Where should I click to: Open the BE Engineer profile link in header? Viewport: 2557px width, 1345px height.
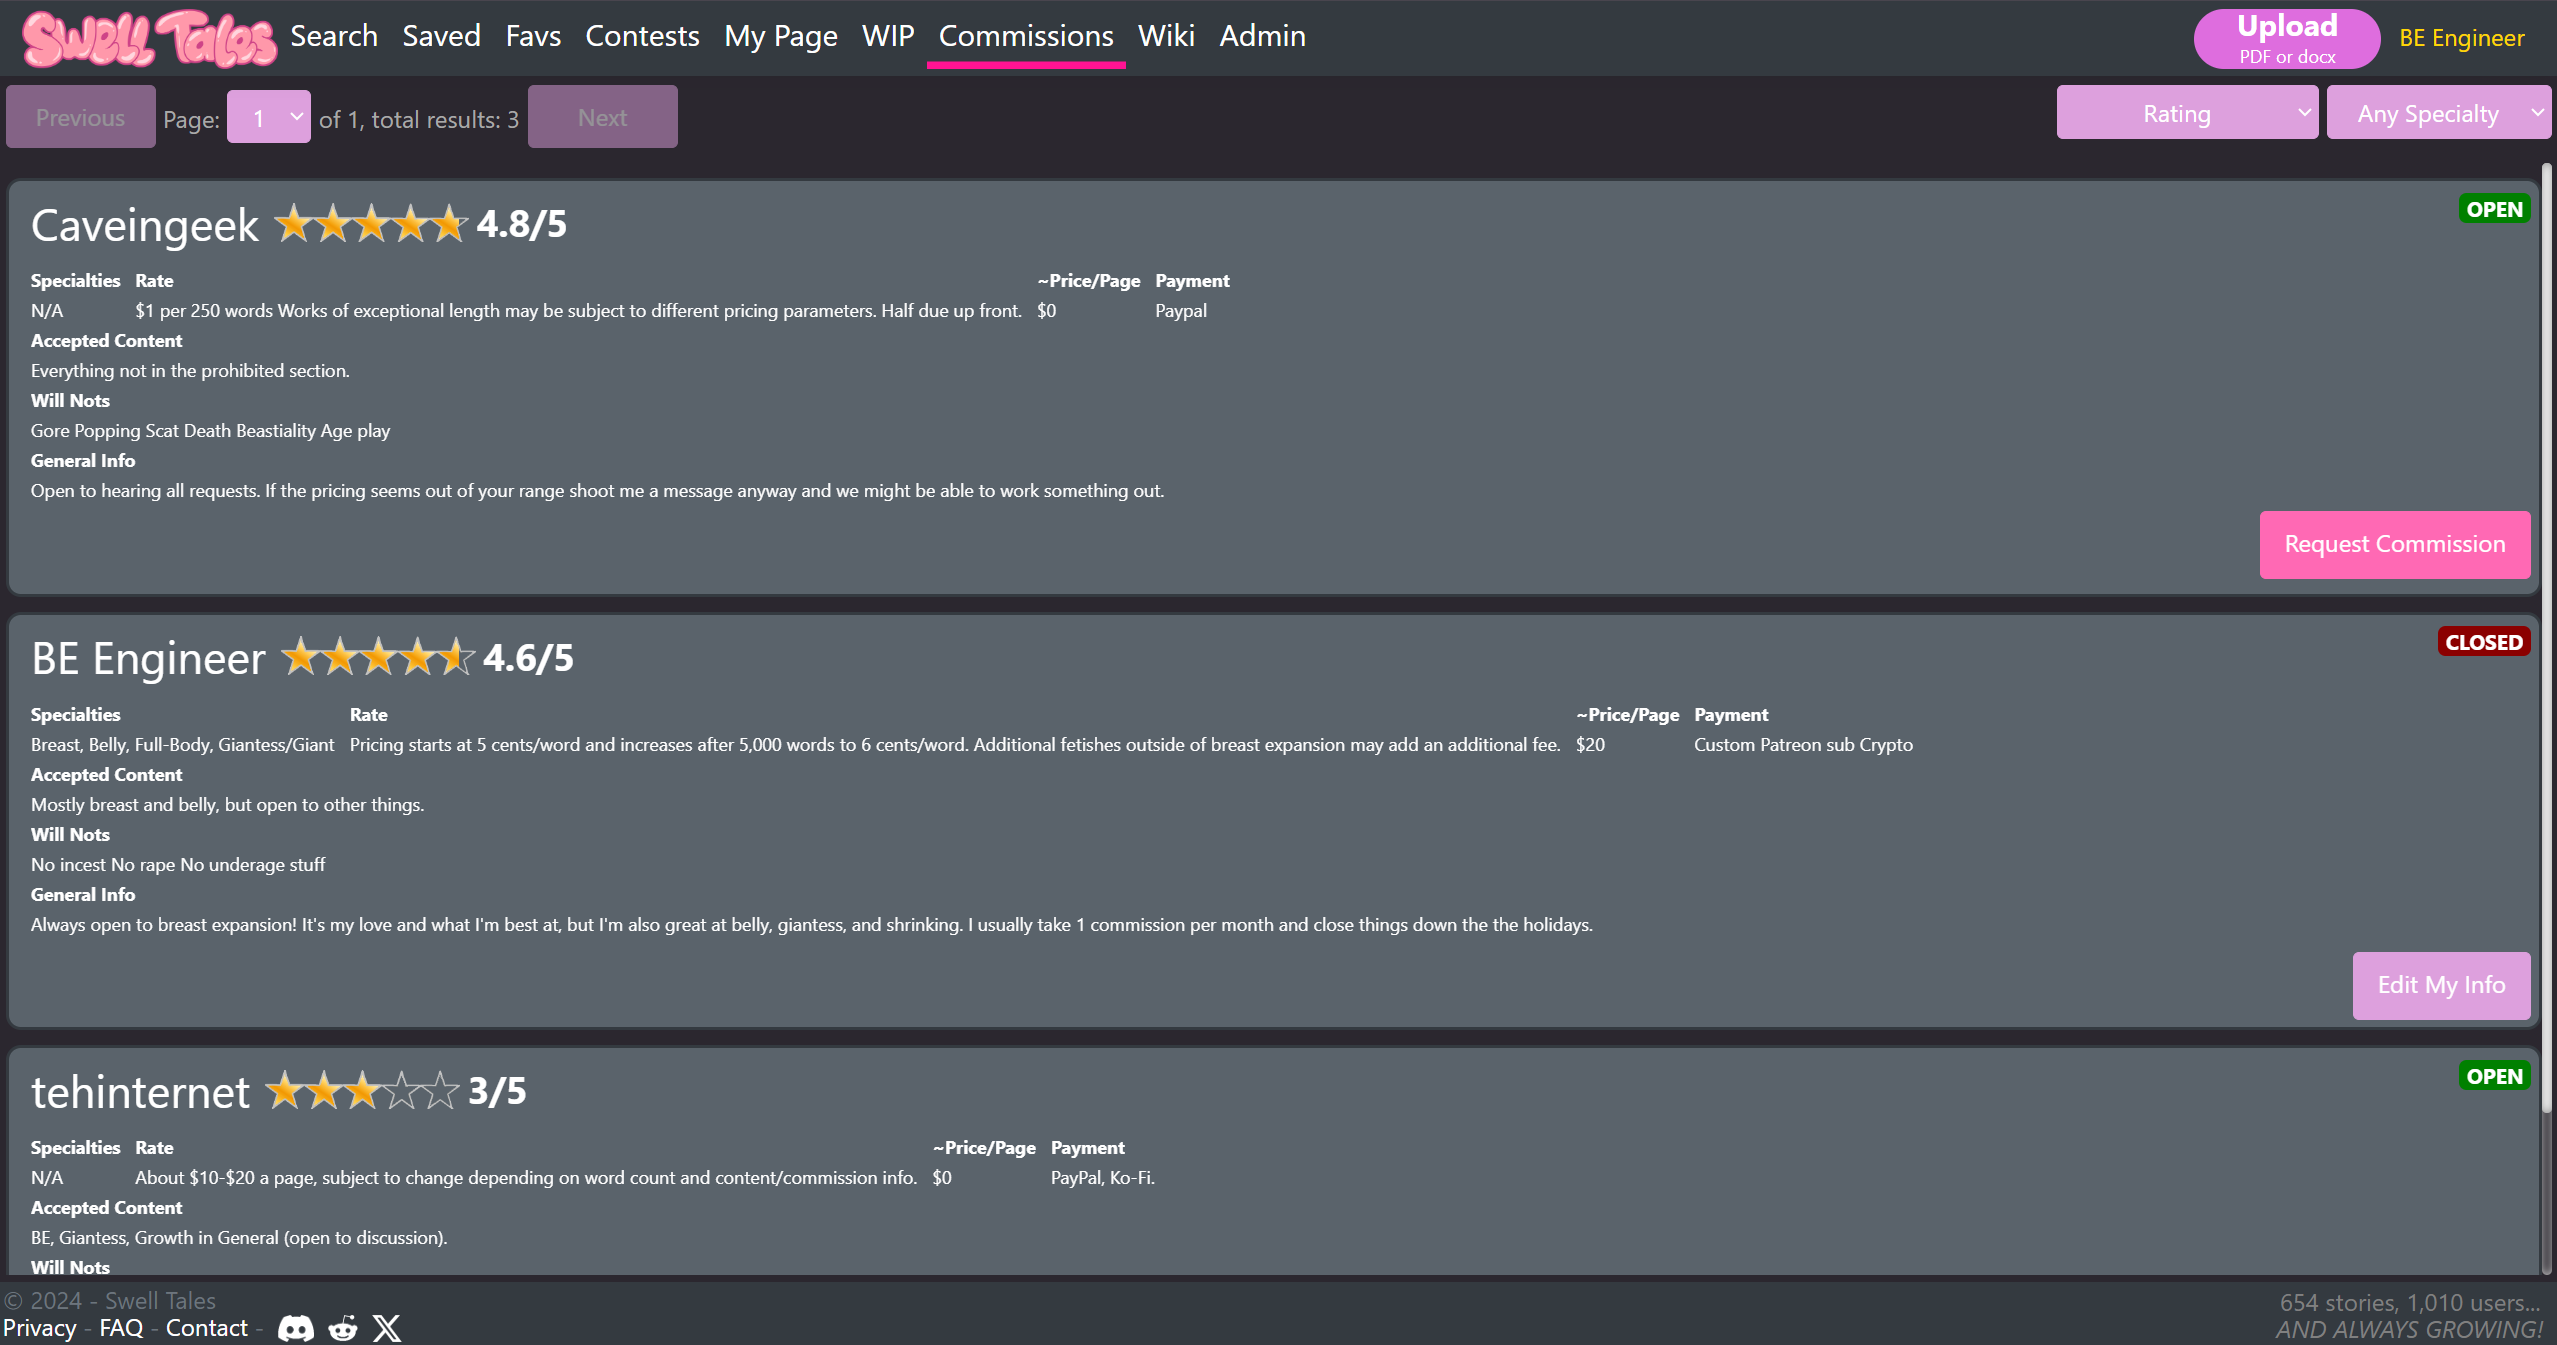coord(2461,38)
